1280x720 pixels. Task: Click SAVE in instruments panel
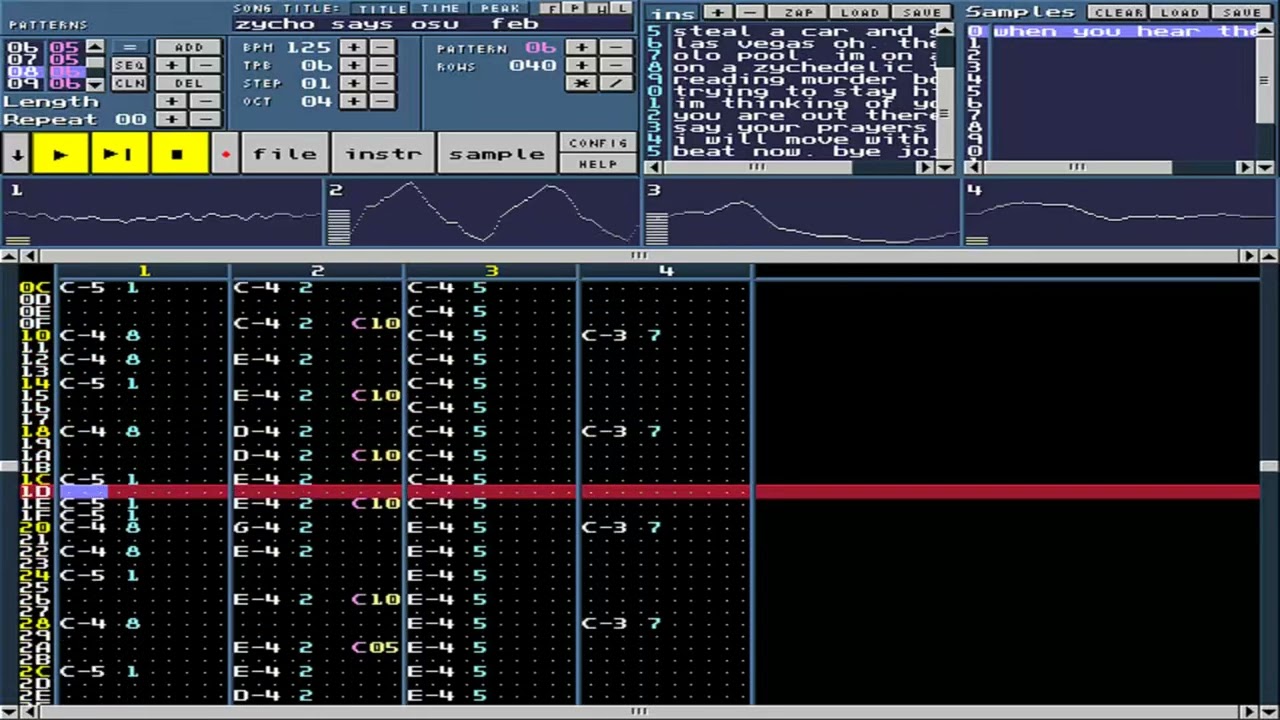(920, 12)
